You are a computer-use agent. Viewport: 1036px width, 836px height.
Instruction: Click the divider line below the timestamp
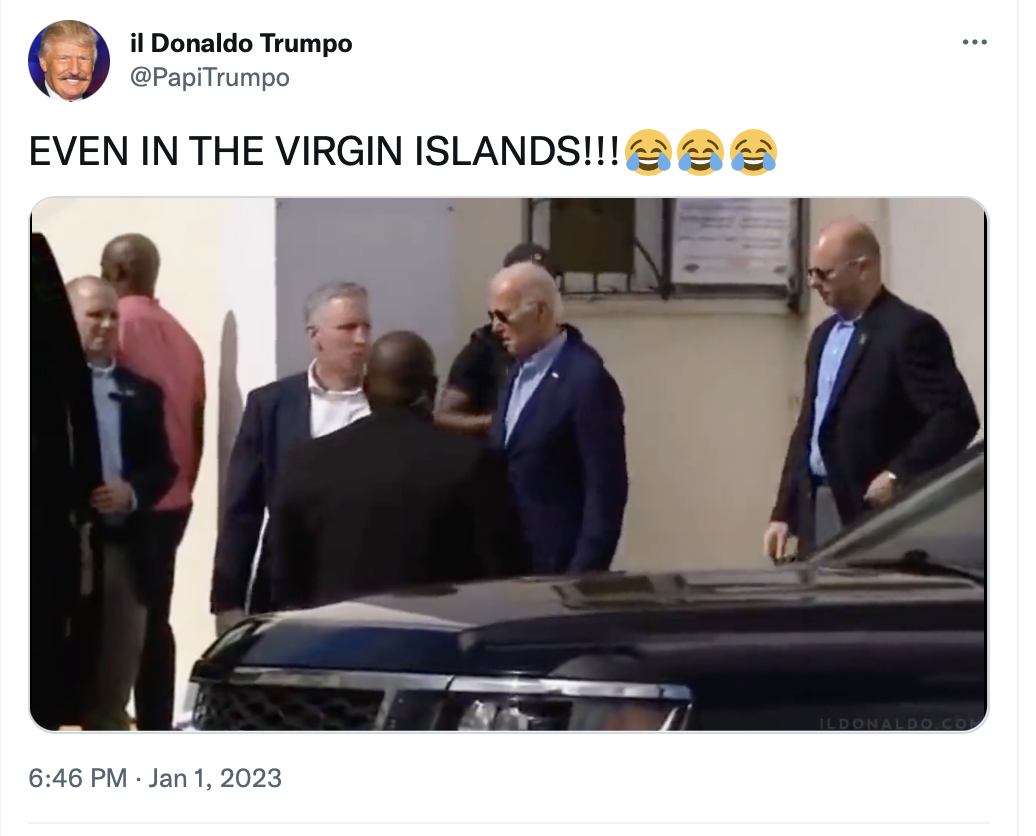[509, 823]
